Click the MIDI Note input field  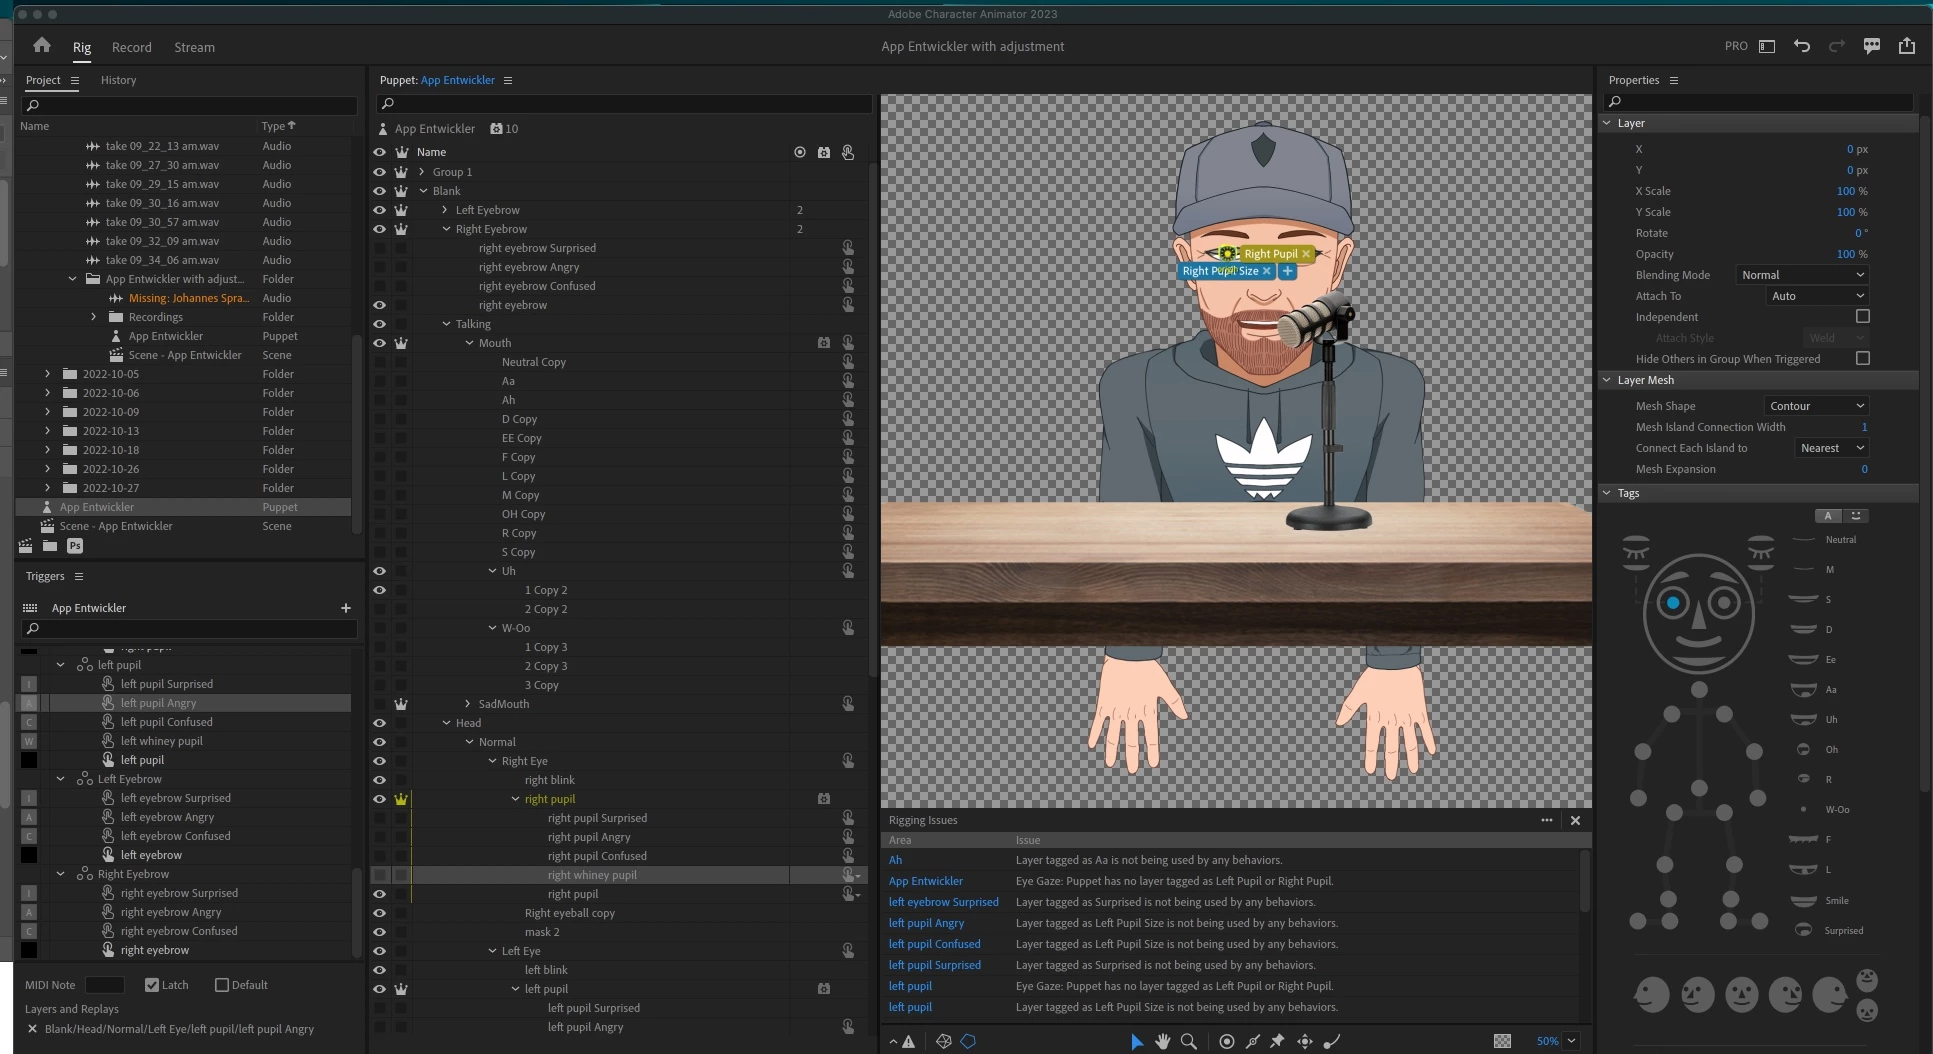(105, 985)
